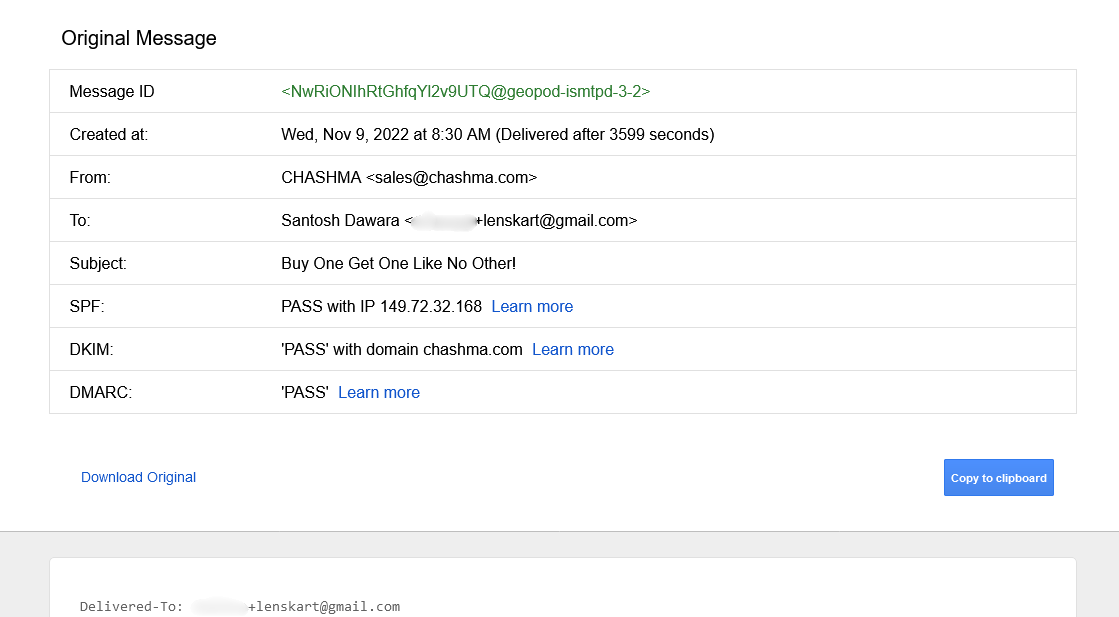1119x617 pixels.
Task: Click the Delivered-To header line in raw message
Action: [x=240, y=606]
